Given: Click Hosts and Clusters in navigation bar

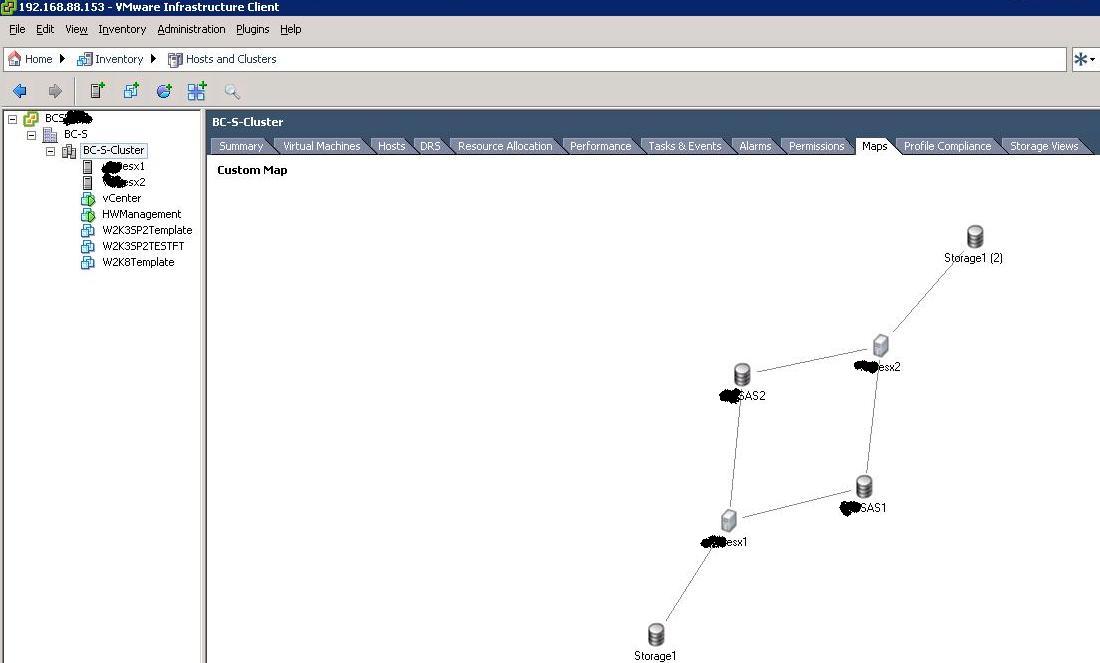Looking at the screenshot, I should pyautogui.click(x=231, y=59).
